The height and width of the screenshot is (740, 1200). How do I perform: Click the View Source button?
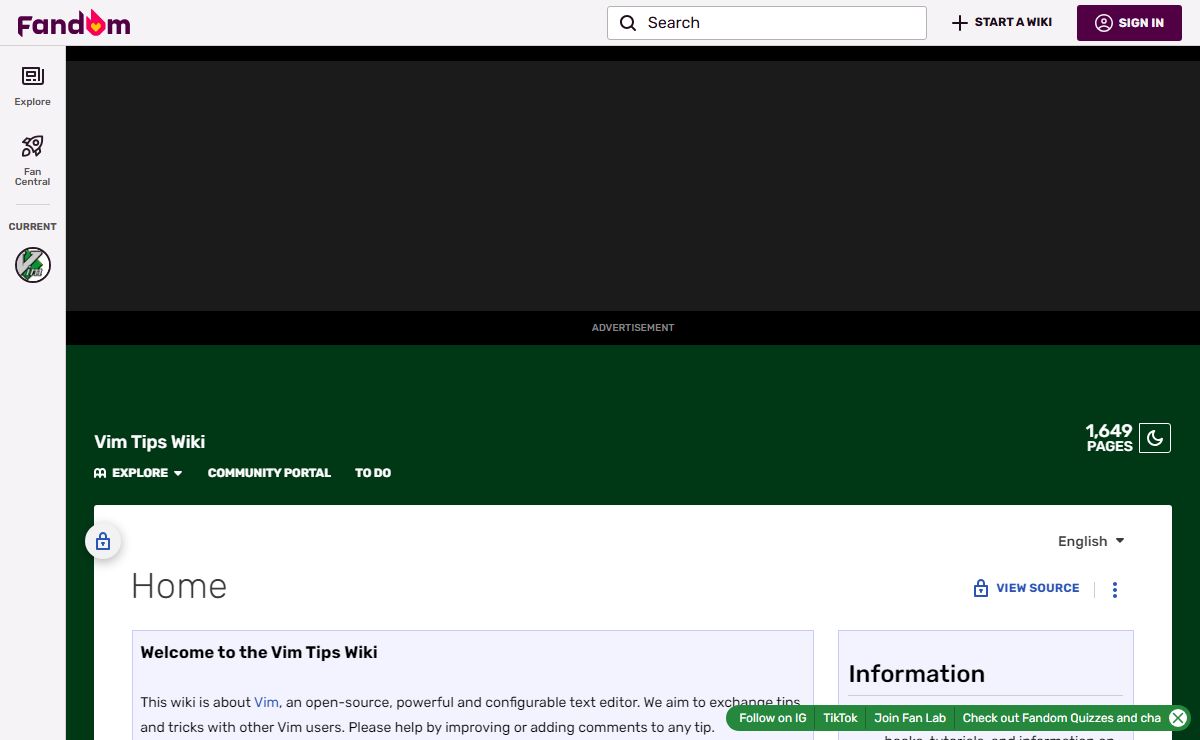[1027, 588]
